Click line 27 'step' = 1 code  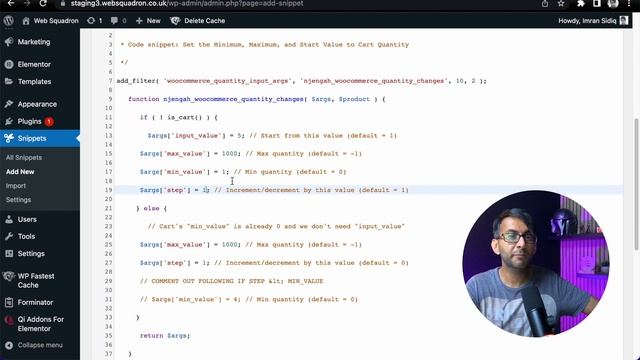pos(274,263)
